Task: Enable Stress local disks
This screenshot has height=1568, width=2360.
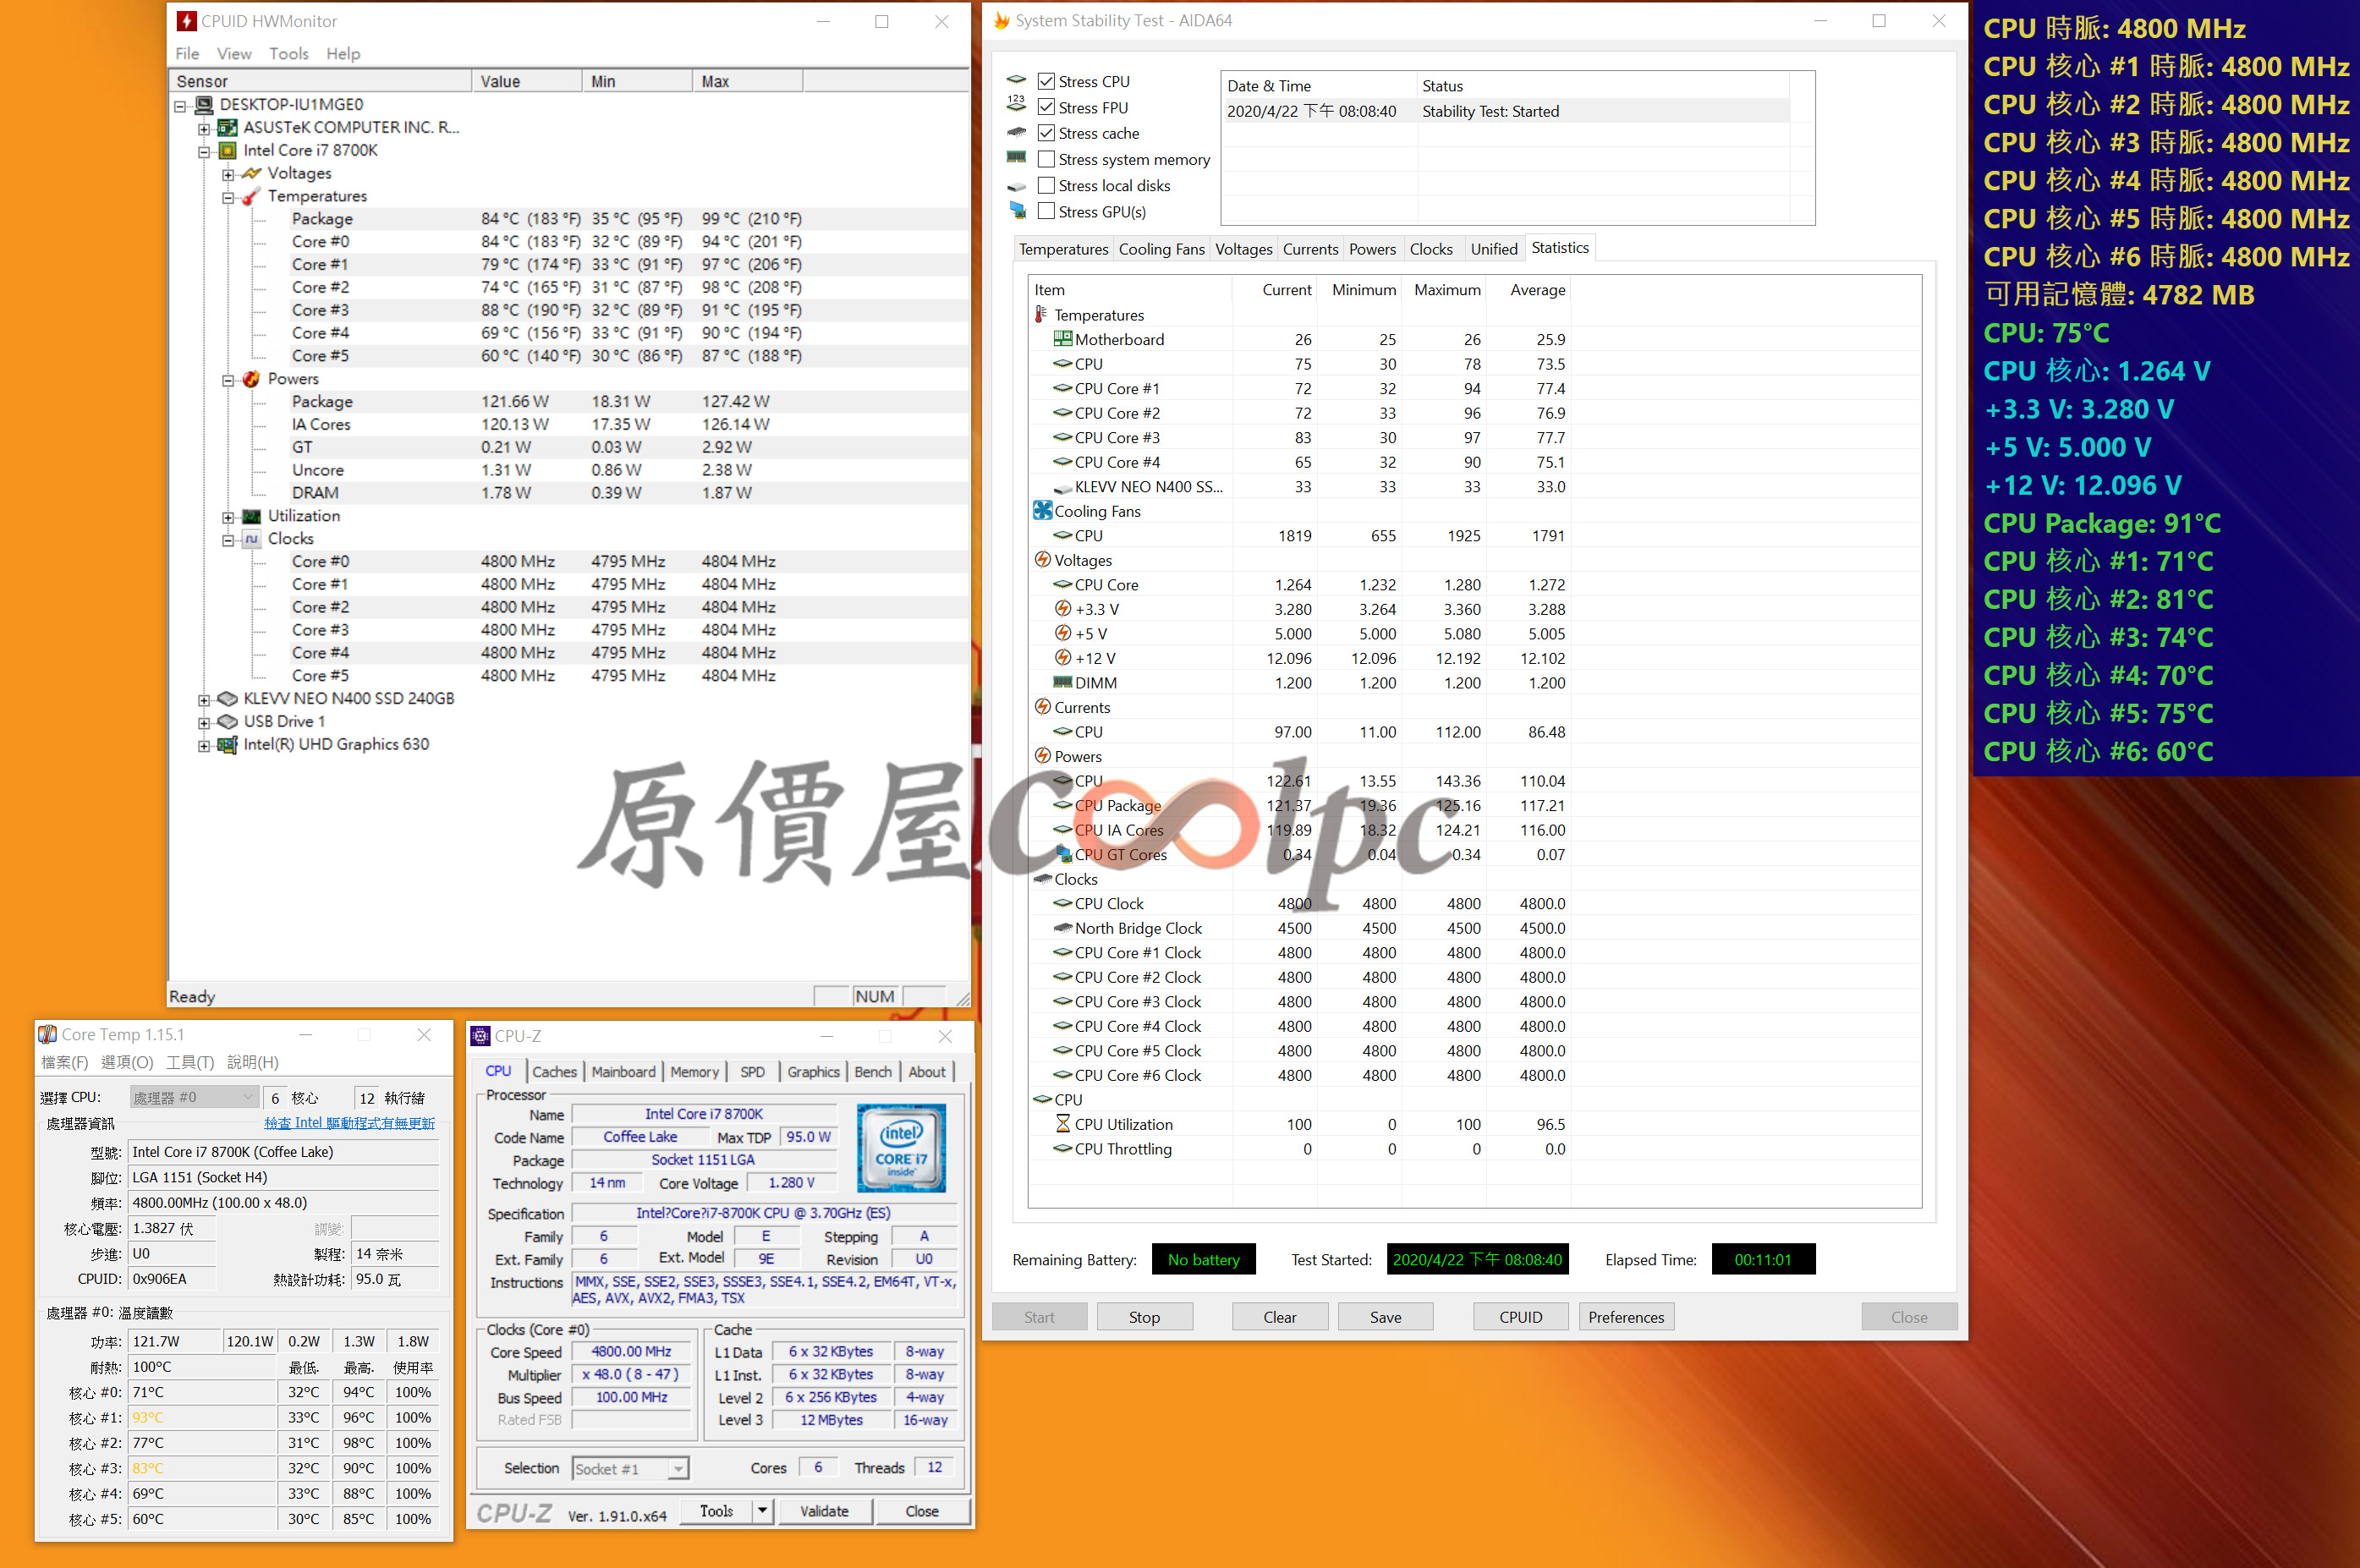Action: pyautogui.click(x=1046, y=185)
